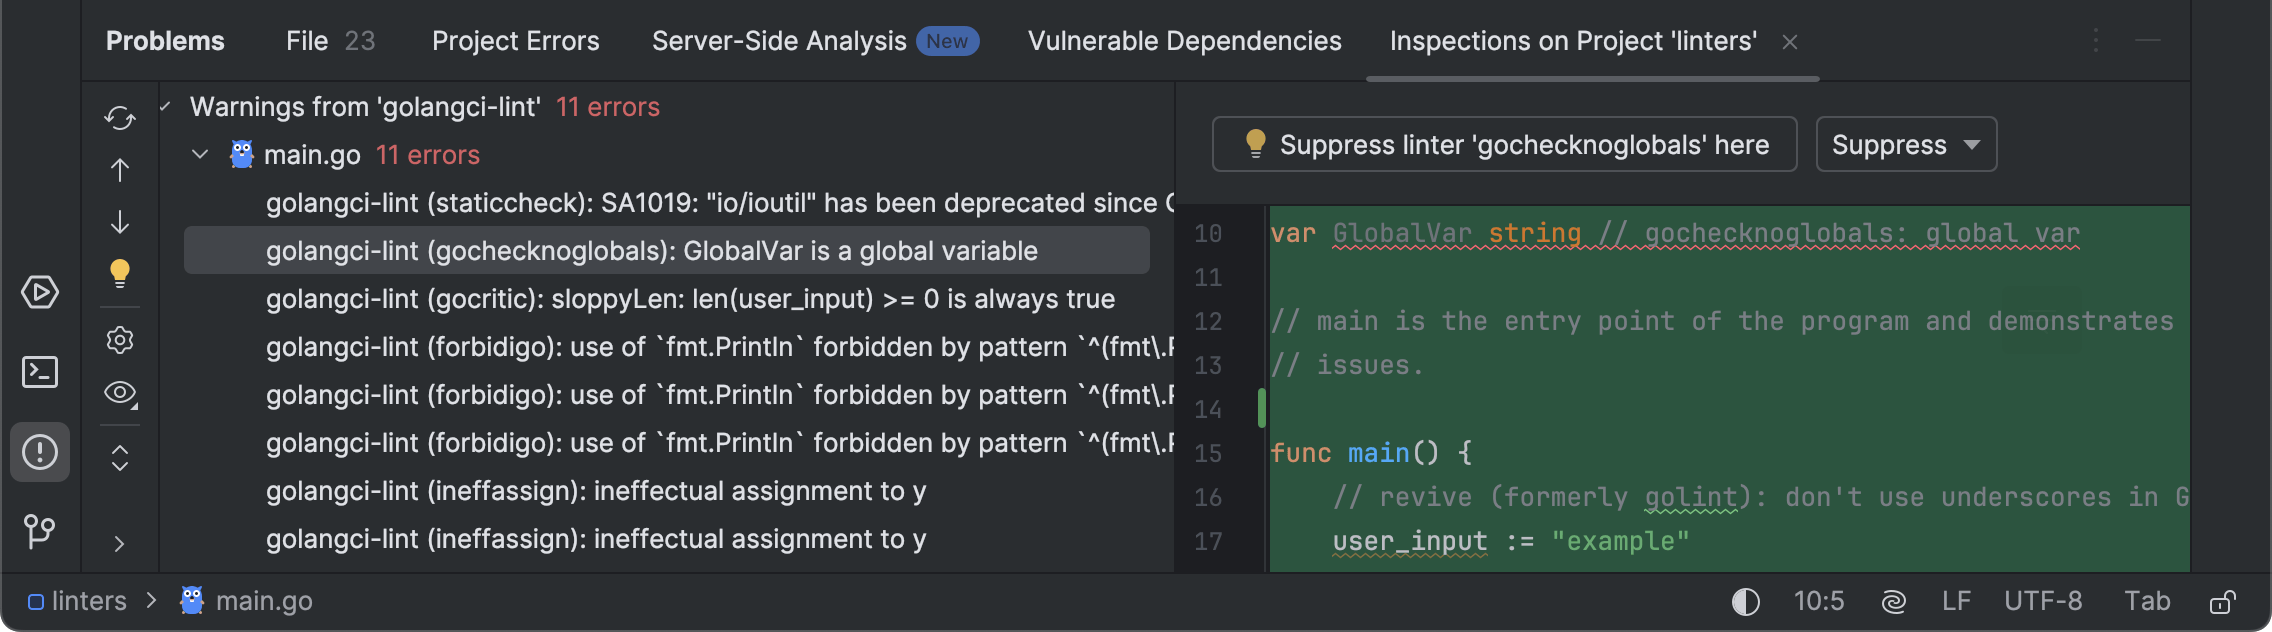Click the lightbulb quick-fix icon in toolbar
The width and height of the screenshot is (2272, 632).
pyautogui.click(x=120, y=273)
